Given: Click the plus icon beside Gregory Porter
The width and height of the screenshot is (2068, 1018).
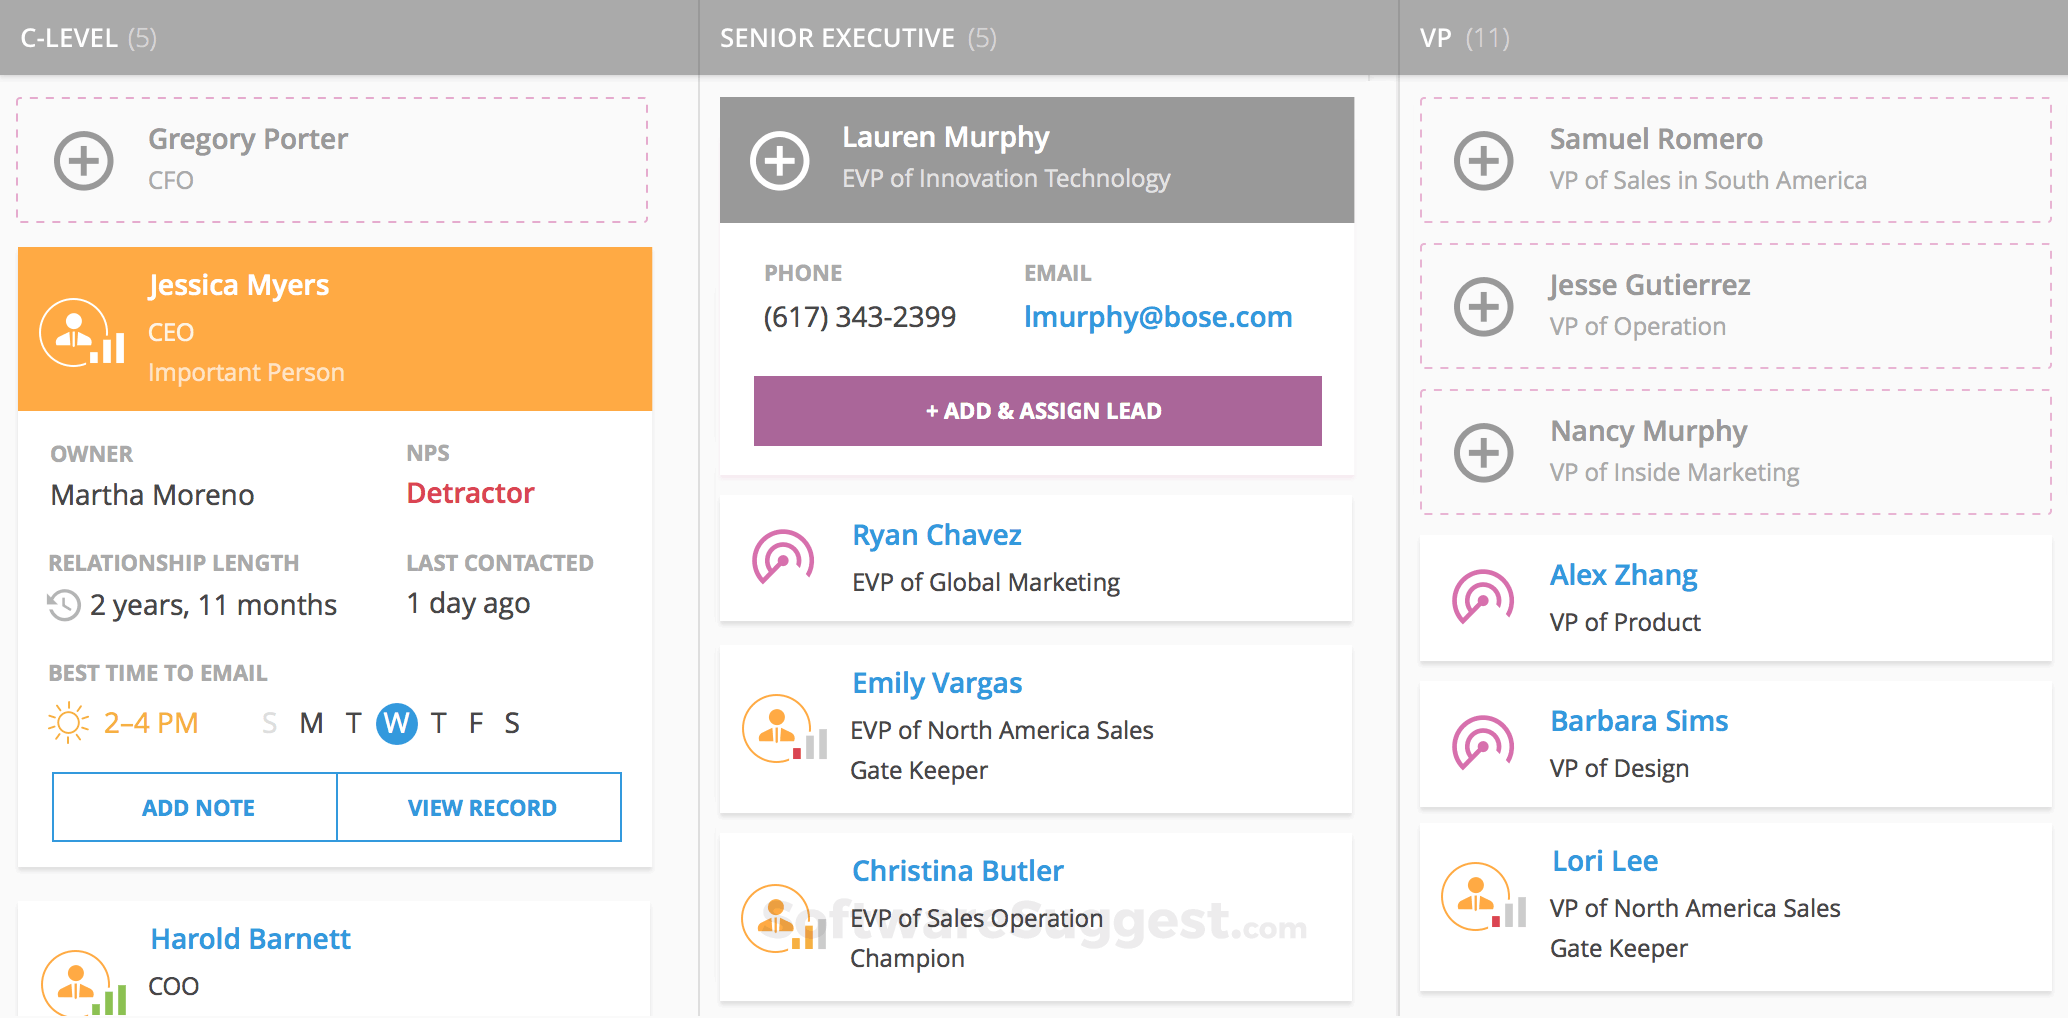Looking at the screenshot, I should [x=83, y=160].
